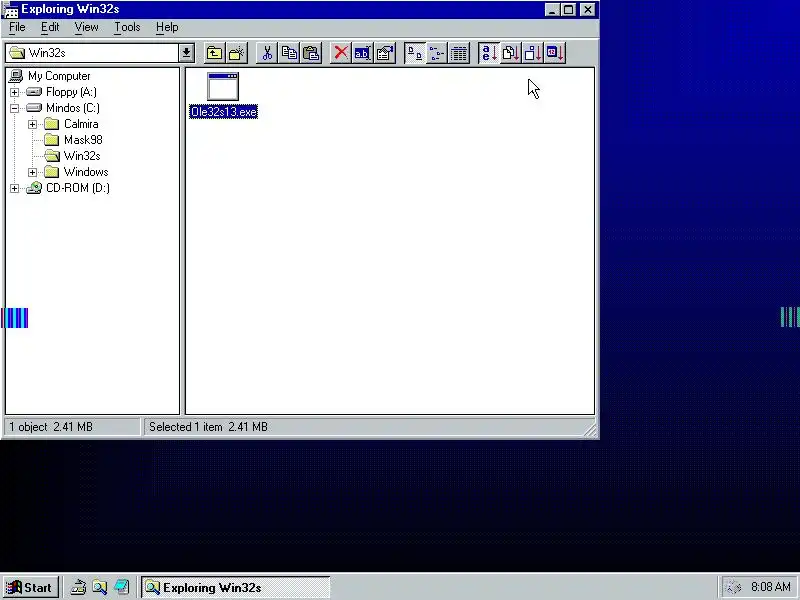Click the open Win32s folder icon
Viewport: 800px width, 600px height.
[52, 156]
